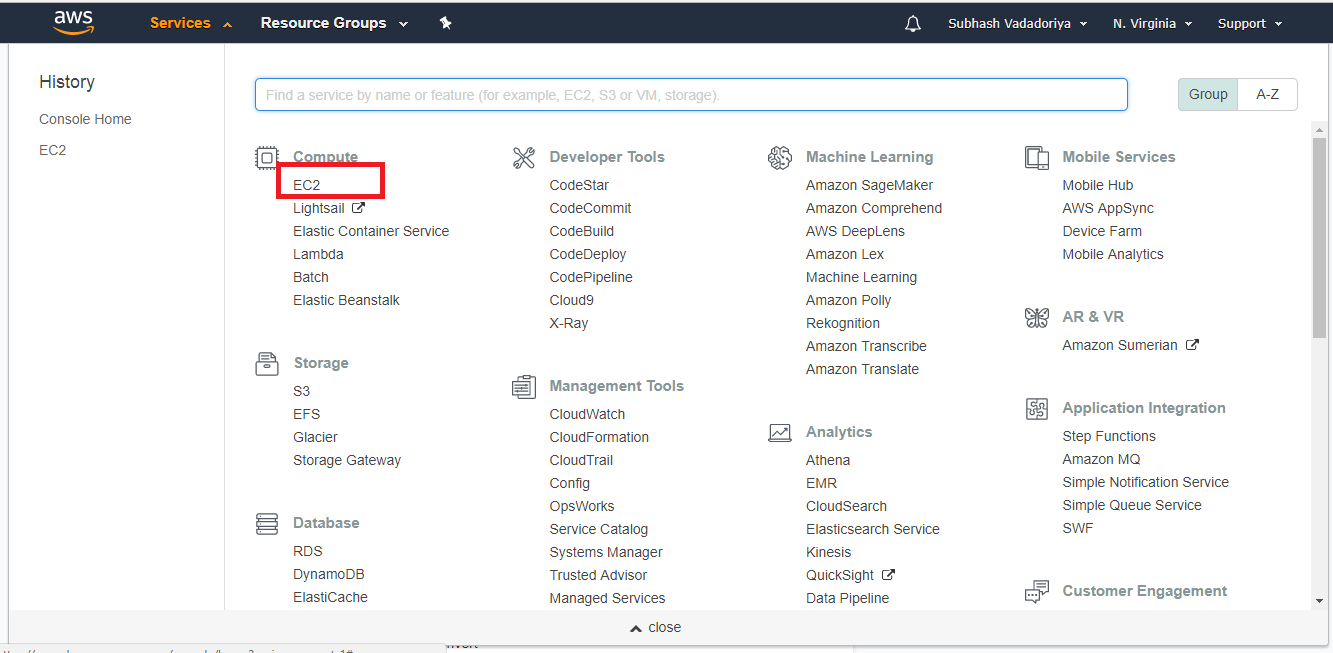Open the X-Ray service
This screenshot has height=653, width=1333.
(x=569, y=323)
